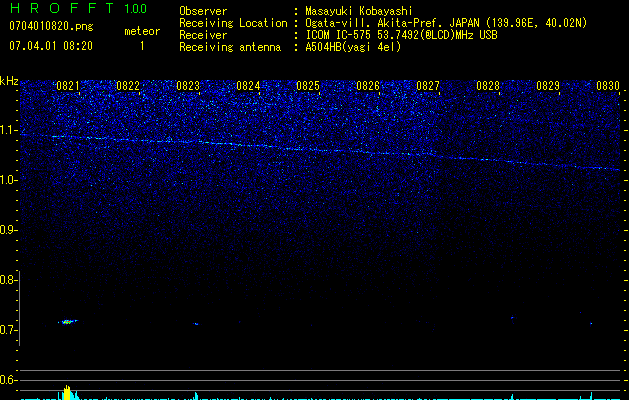The image size is (629, 400).
Task: Click the 0830 time marker
Action: coord(608,86)
